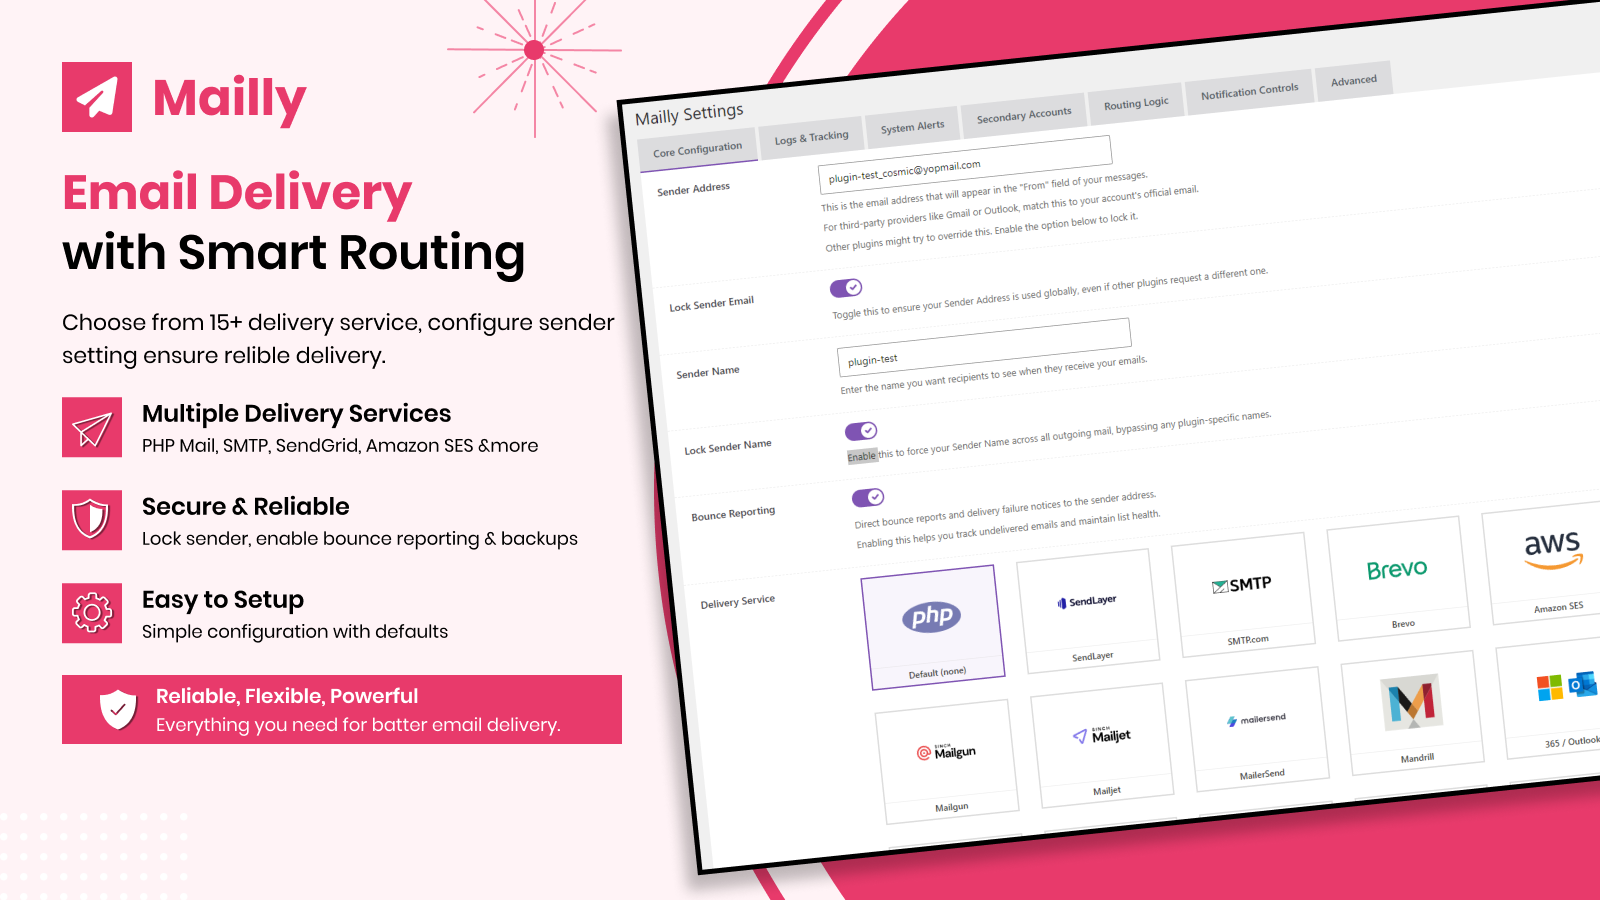Click the Sender Name input field
Screen dimensions: 1600x900
[984, 347]
